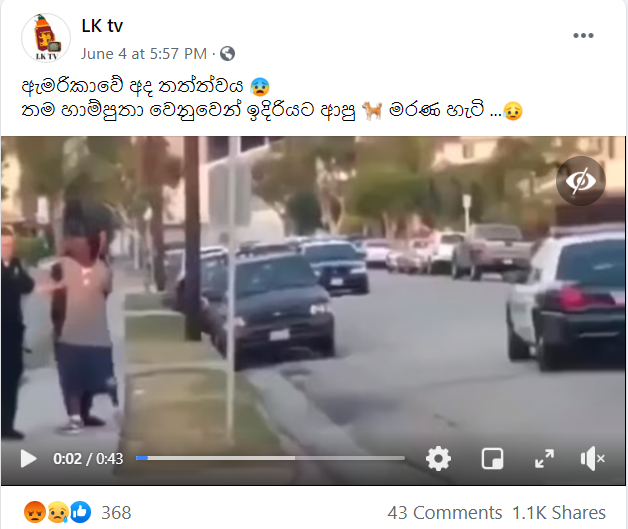This screenshot has width=628, height=529.
Task: Open post options three-dot menu
Action: pyautogui.click(x=583, y=36)
